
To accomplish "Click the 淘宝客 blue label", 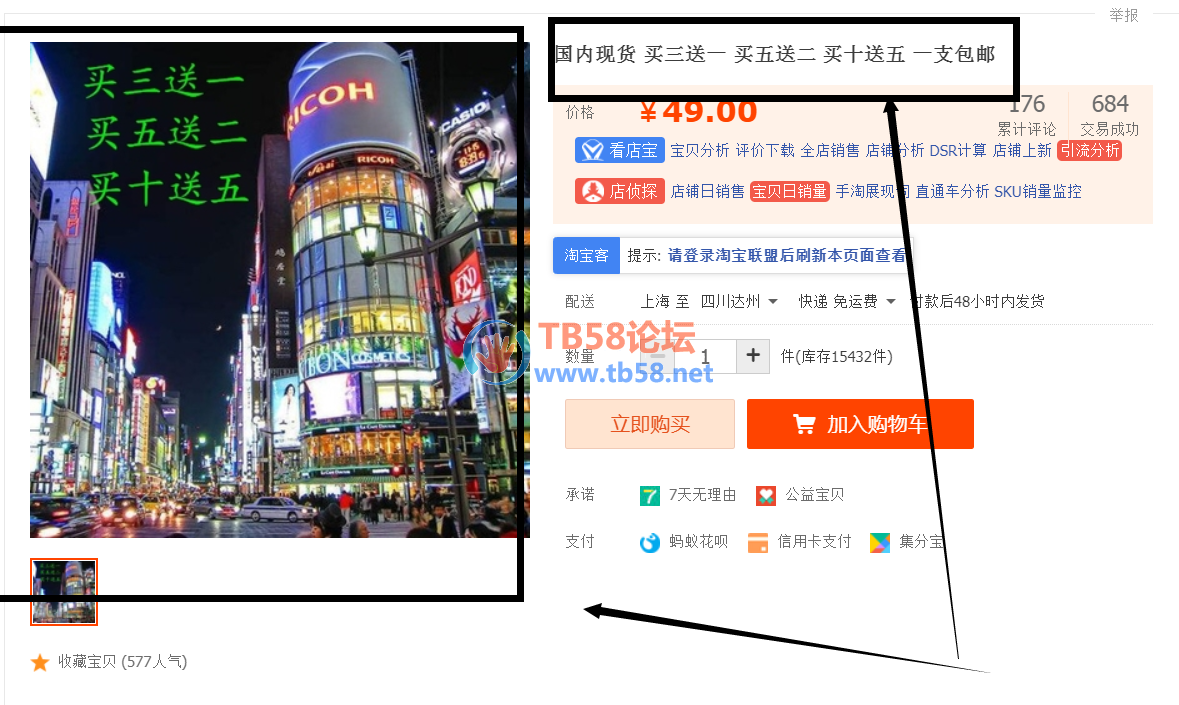I will click(x=586, y=256).
